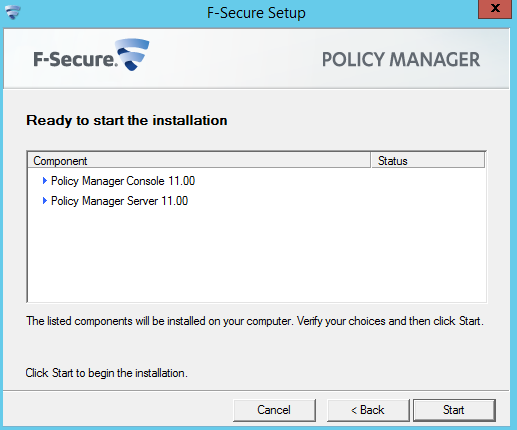Click the F-Secure wordmark in banner
Image resolution: width=517 pixels, height=430 pixels.
(75, 59)
